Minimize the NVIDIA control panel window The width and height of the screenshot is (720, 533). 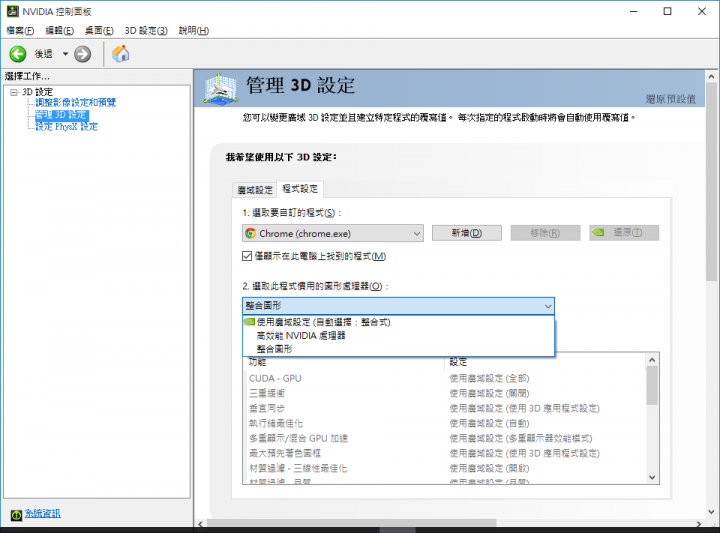634,11
